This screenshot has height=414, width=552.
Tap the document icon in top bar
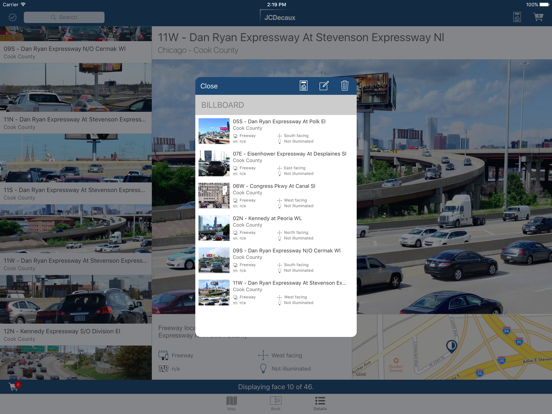[x=517, y=17]
